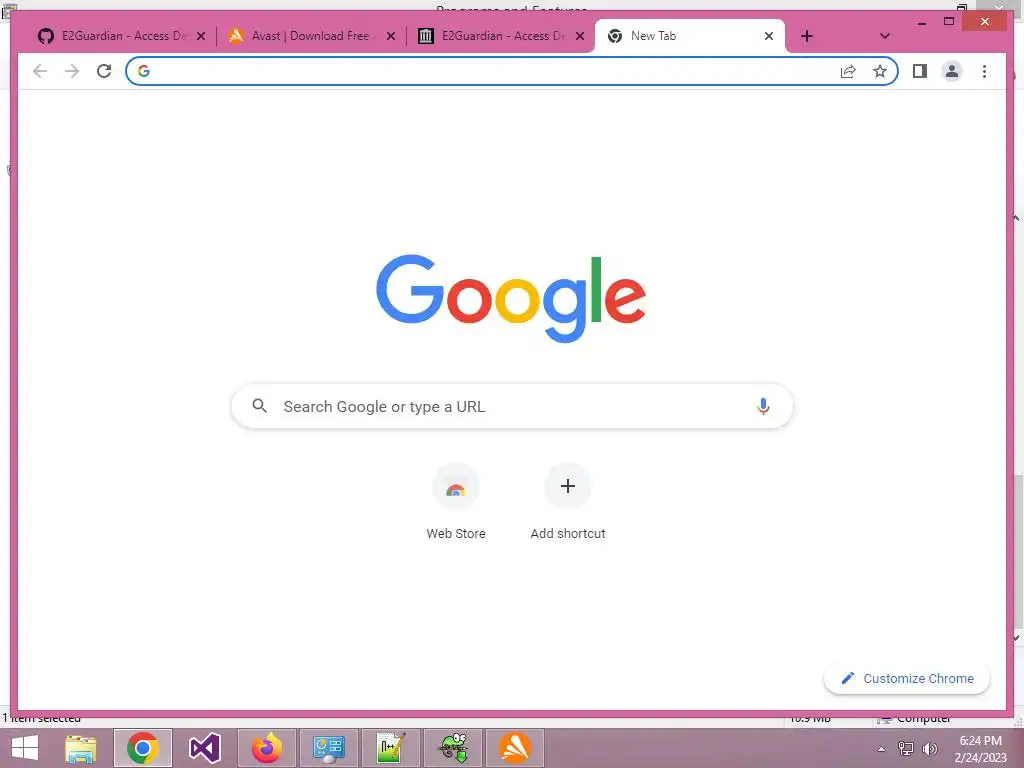
Task: Open the profile avatar menu
Action: pyautogui.click(x=952, y=71)
